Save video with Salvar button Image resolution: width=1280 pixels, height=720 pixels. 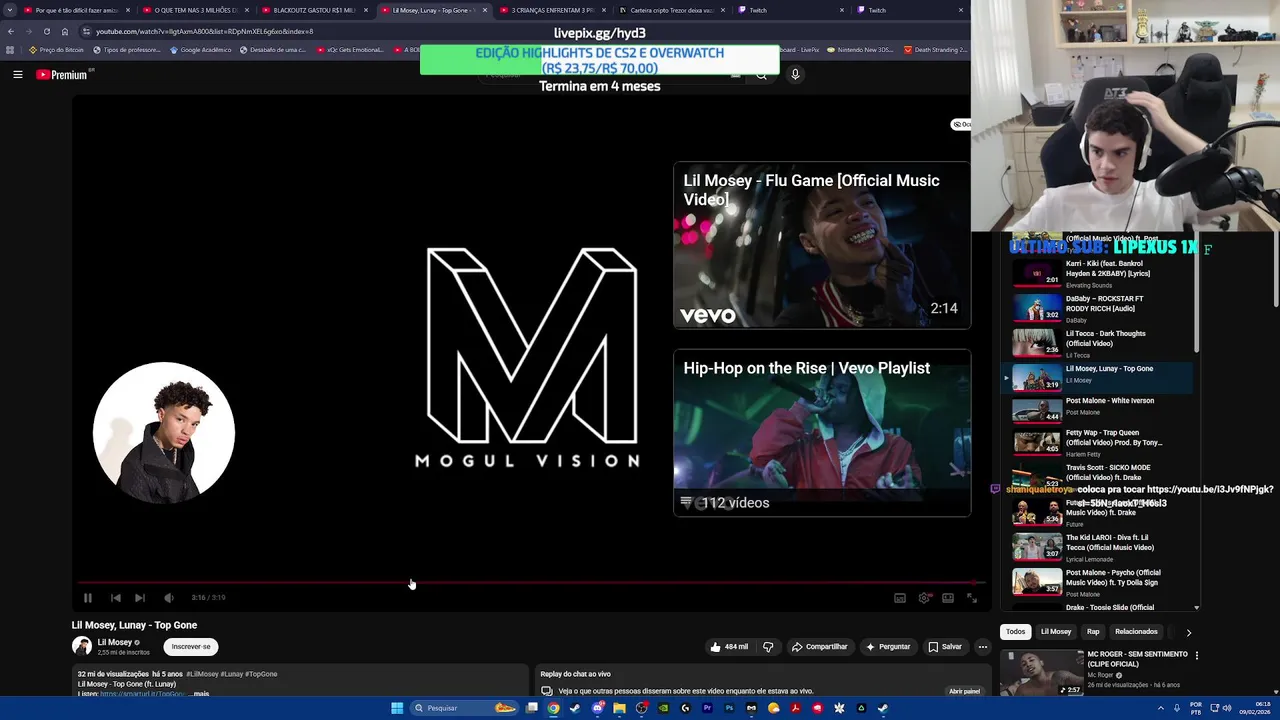[x=945, y=647]
